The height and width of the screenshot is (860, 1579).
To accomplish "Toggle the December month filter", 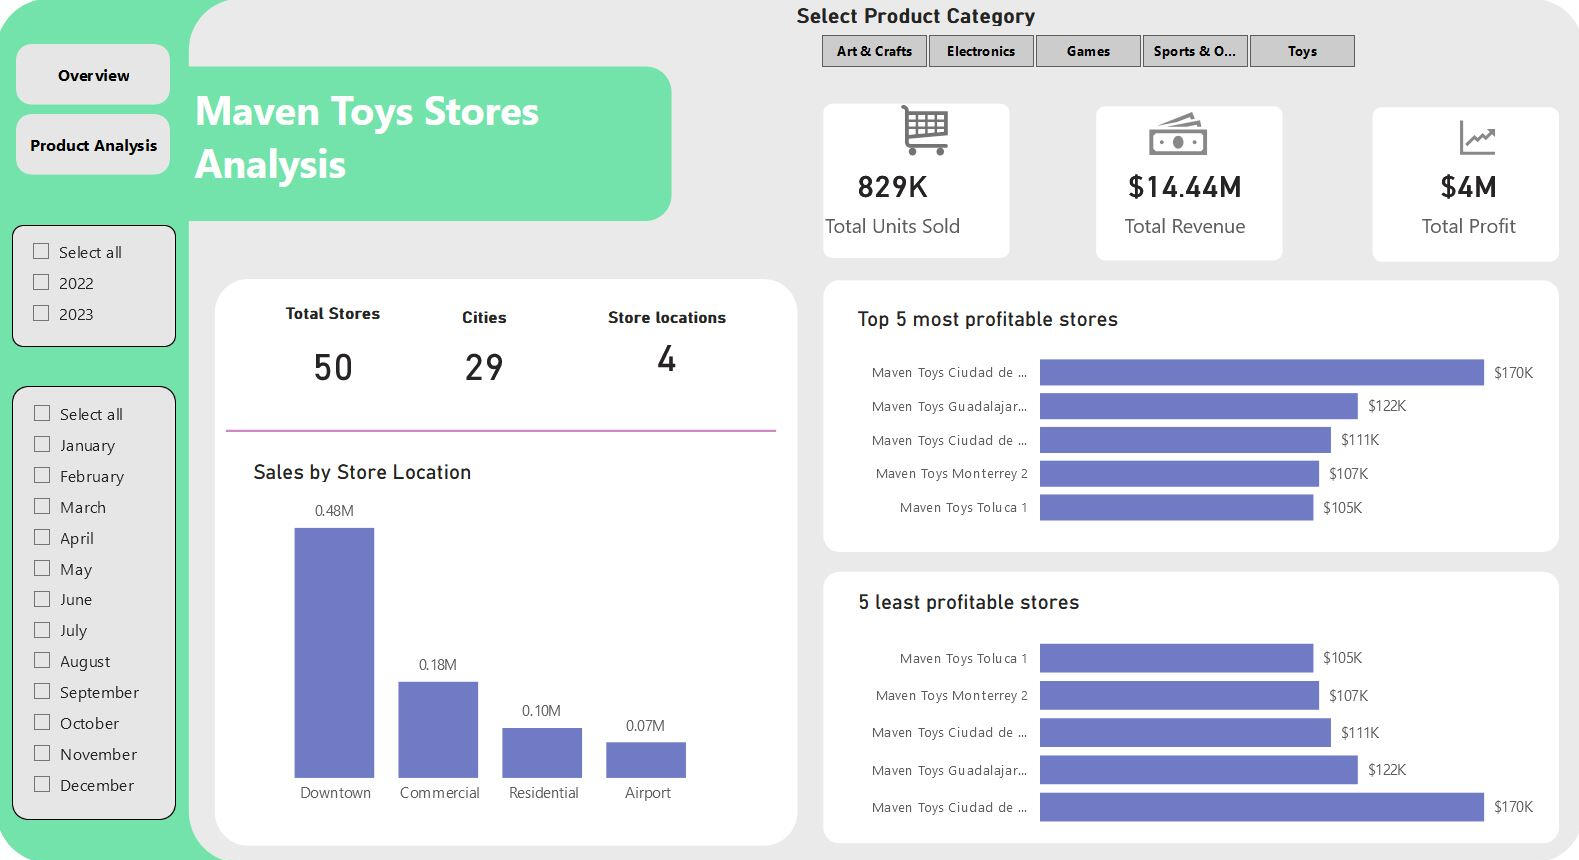I will (x=42, y=785).
